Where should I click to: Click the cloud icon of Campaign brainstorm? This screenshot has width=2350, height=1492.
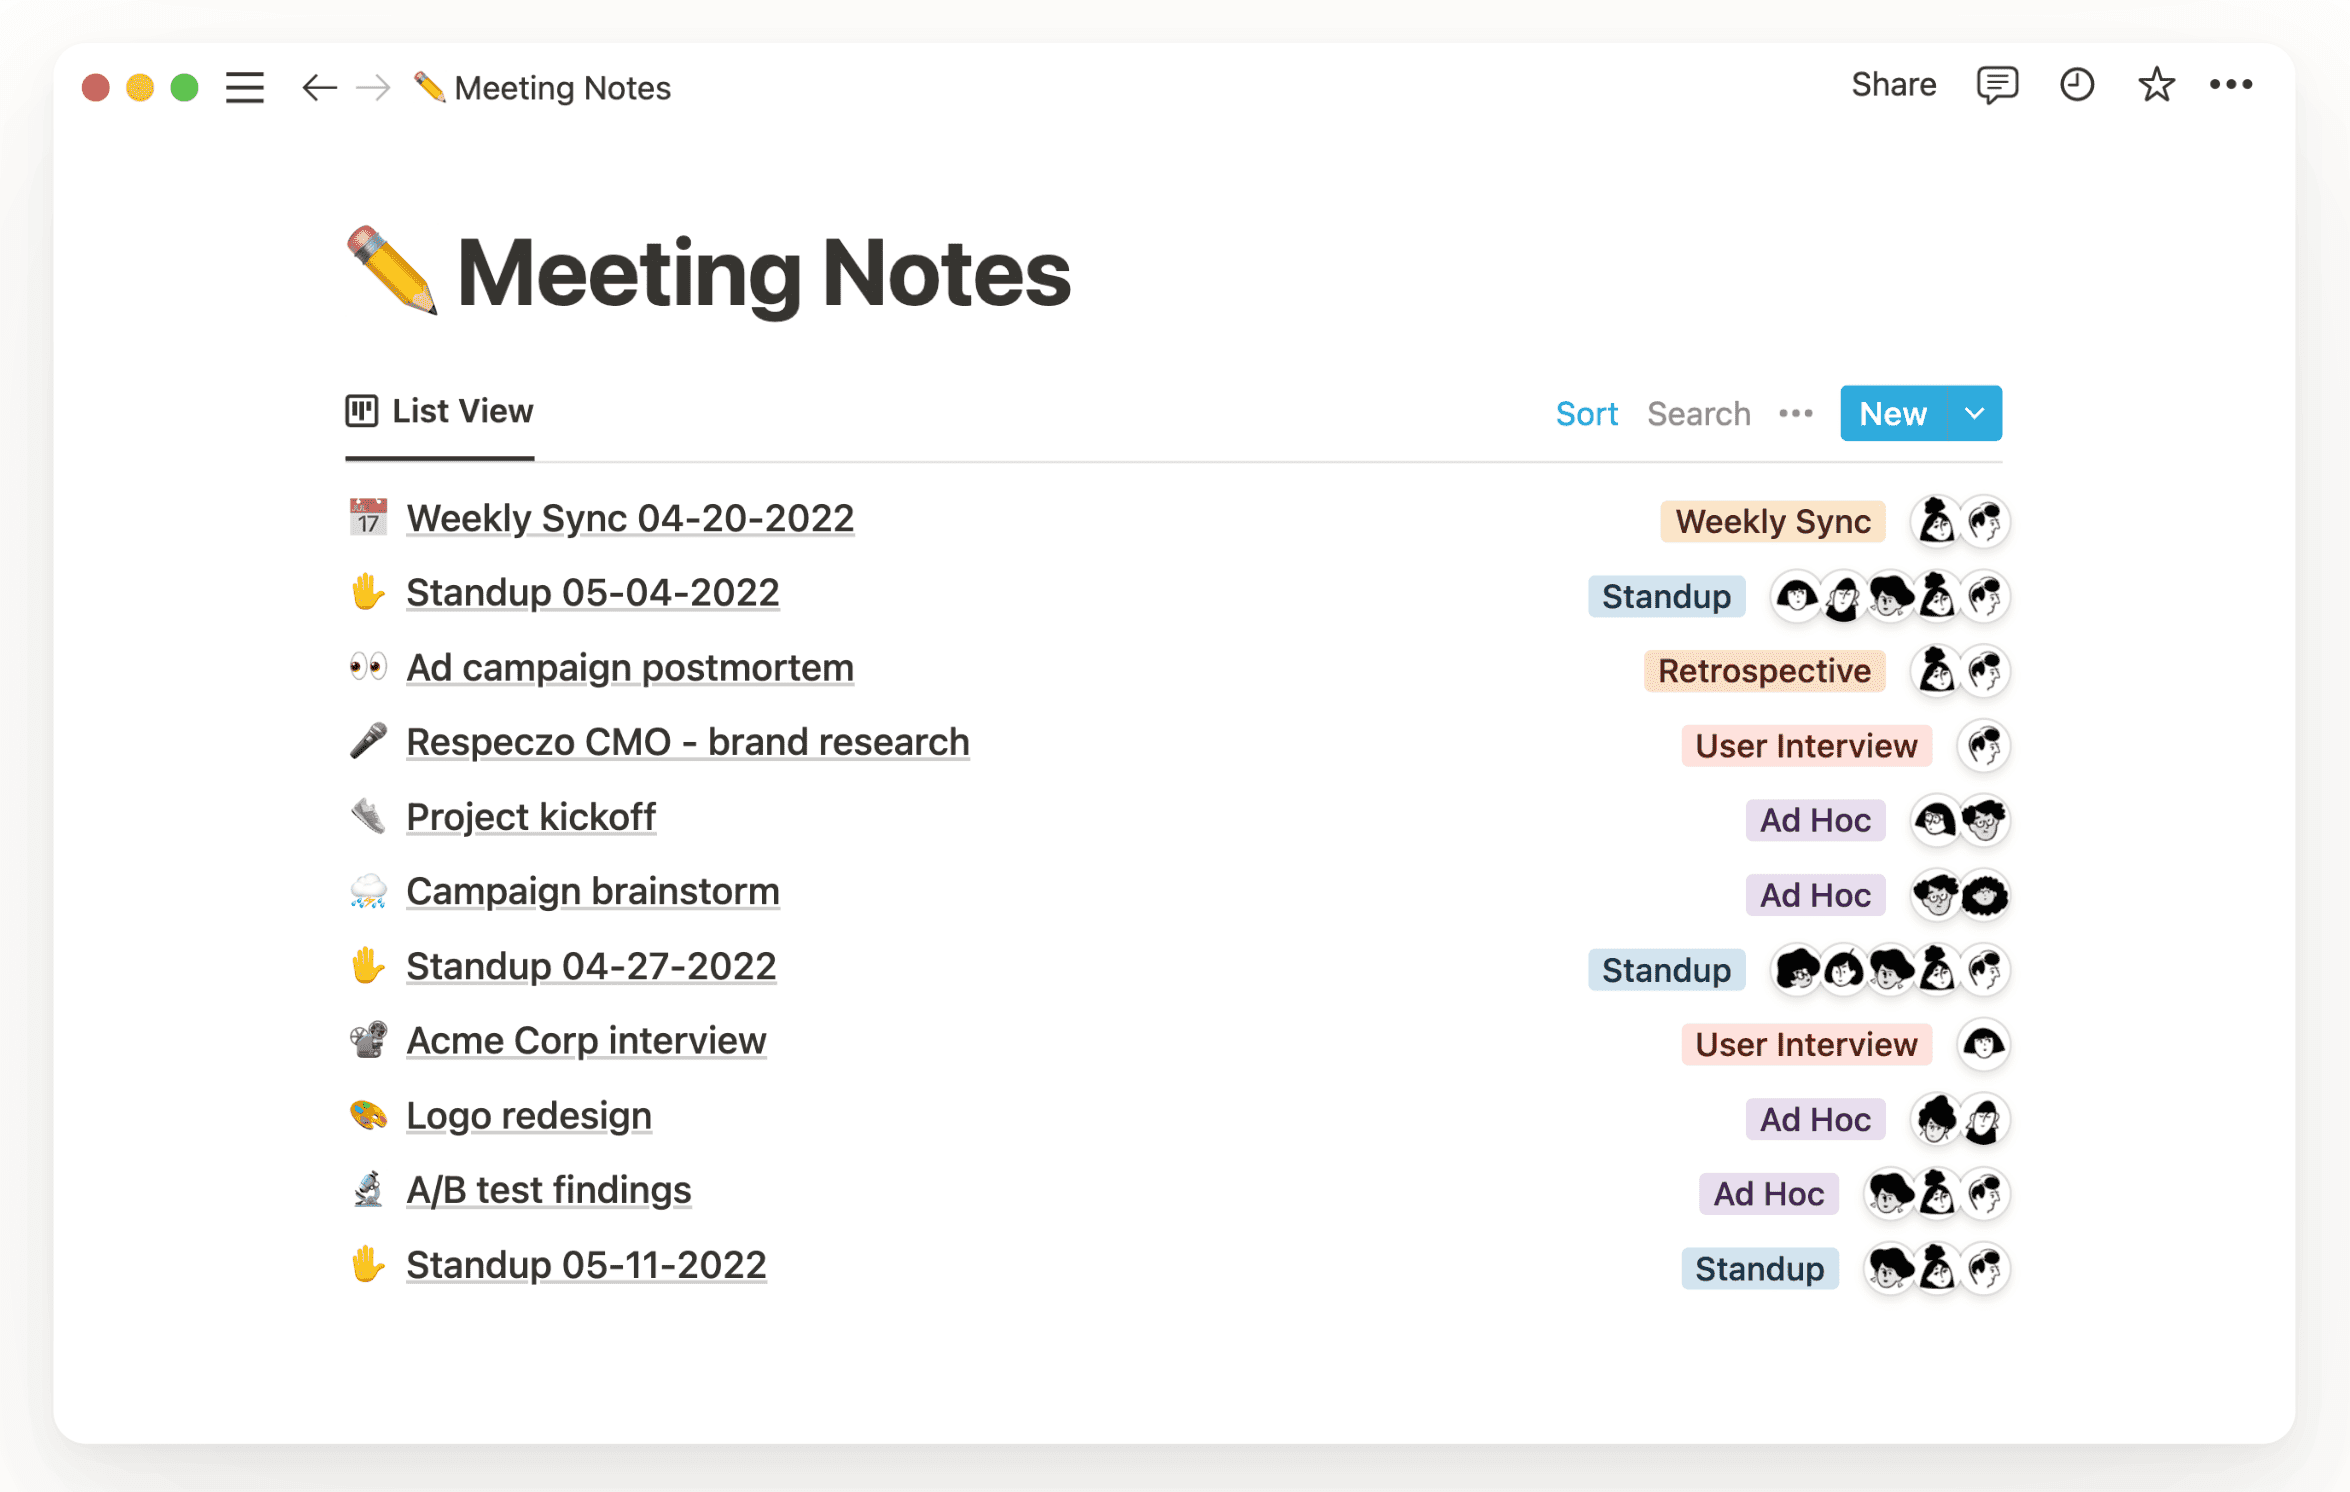coord(368,891)
